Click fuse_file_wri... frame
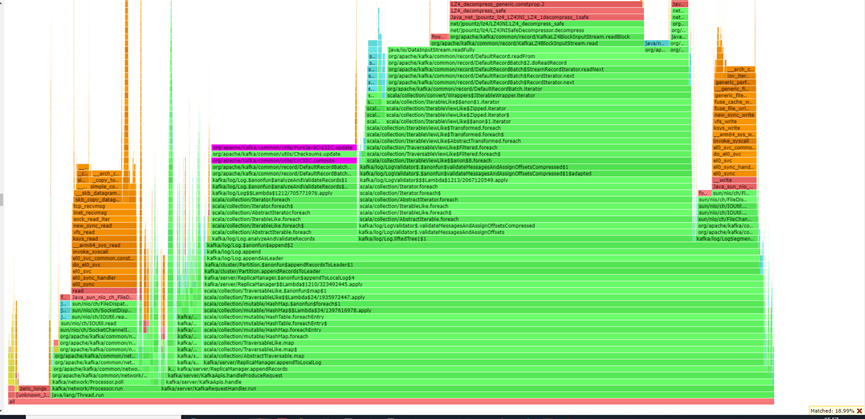This screenshot has width=865, height=419. pyautogui.click(x=734, y=108)
